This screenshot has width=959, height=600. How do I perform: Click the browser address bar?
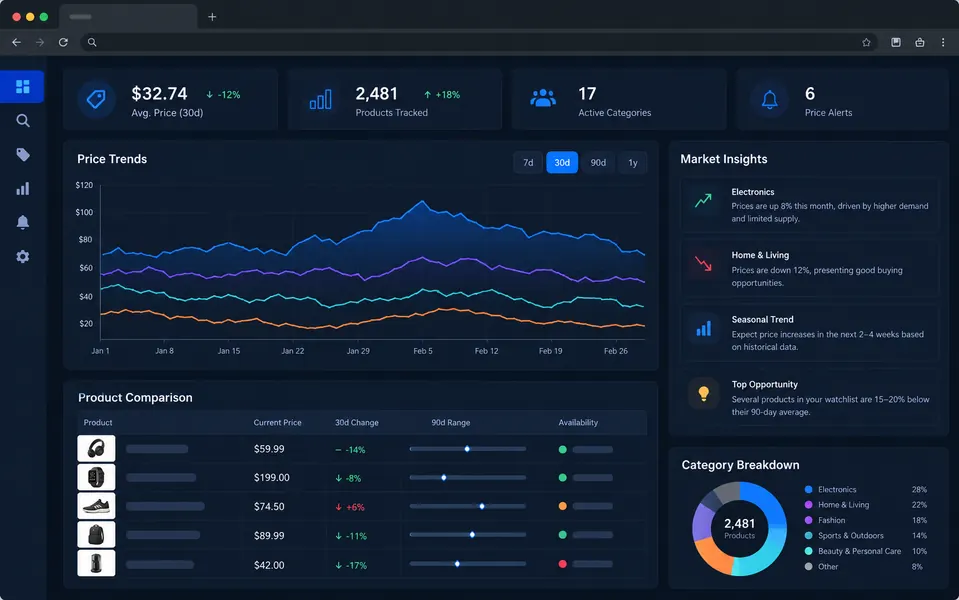[479, 42]
